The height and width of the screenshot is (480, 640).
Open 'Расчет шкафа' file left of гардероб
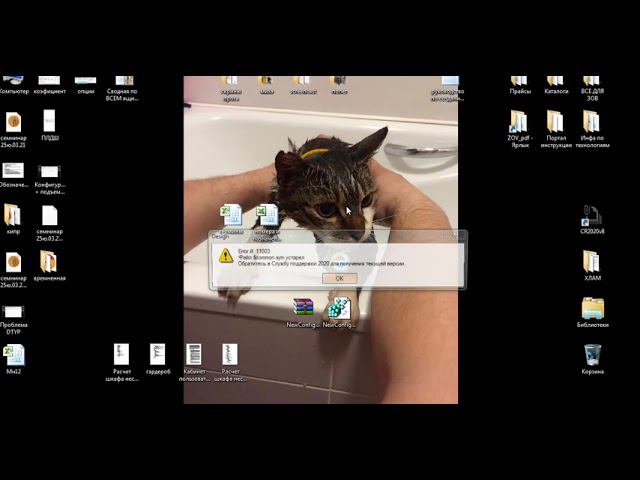122,362
